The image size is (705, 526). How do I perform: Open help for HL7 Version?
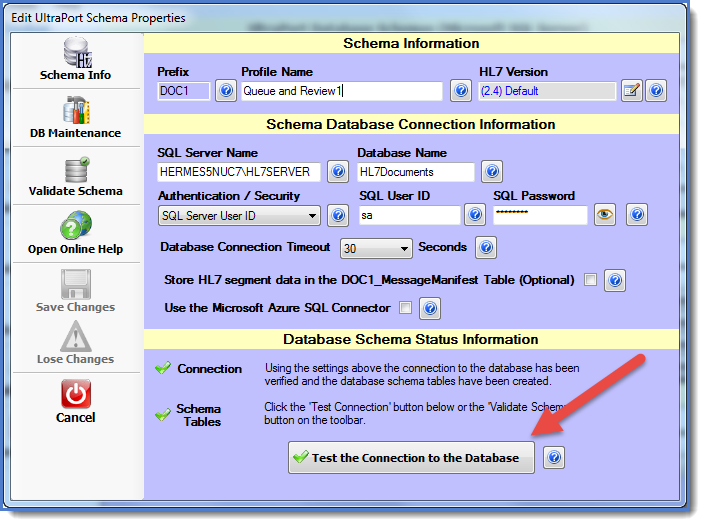[x=656, y=91]
